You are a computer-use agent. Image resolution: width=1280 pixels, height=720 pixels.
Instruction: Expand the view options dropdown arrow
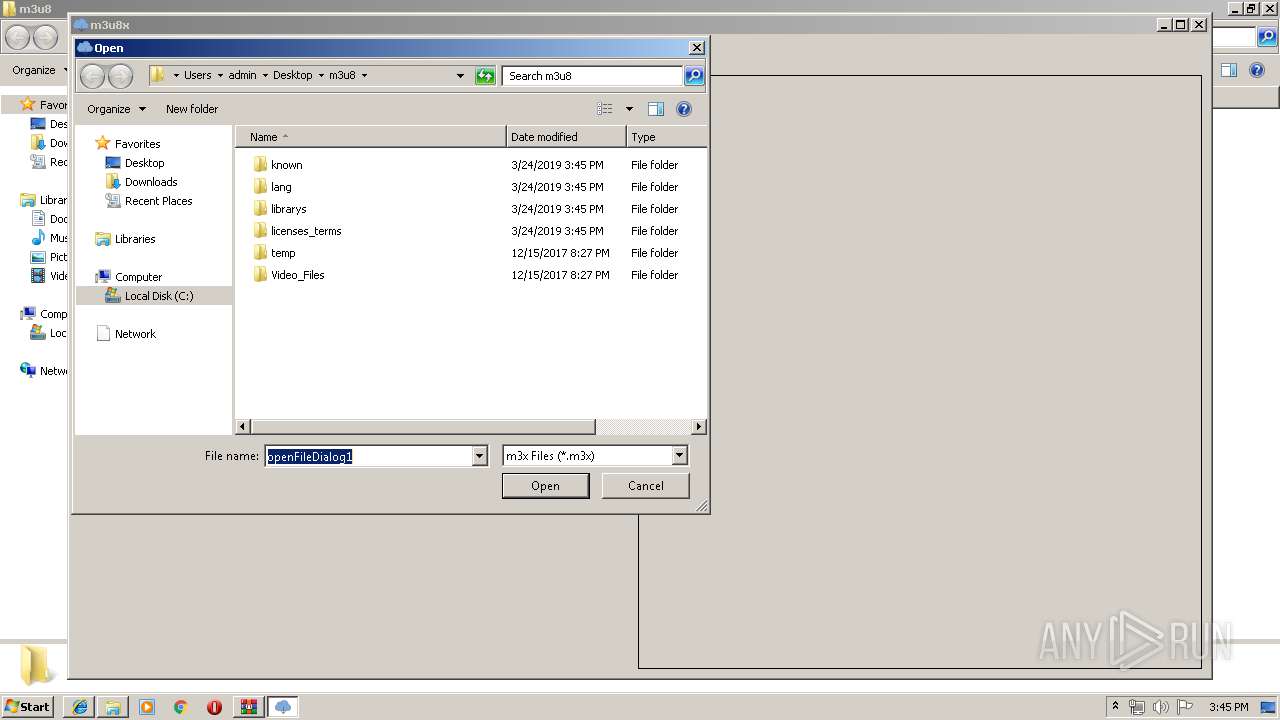pyautogui.click(x=629, y=109)
